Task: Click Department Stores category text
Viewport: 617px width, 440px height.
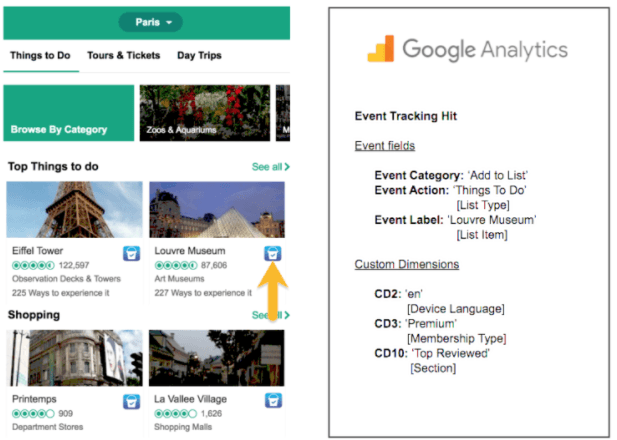Action: tap(48, 427)
